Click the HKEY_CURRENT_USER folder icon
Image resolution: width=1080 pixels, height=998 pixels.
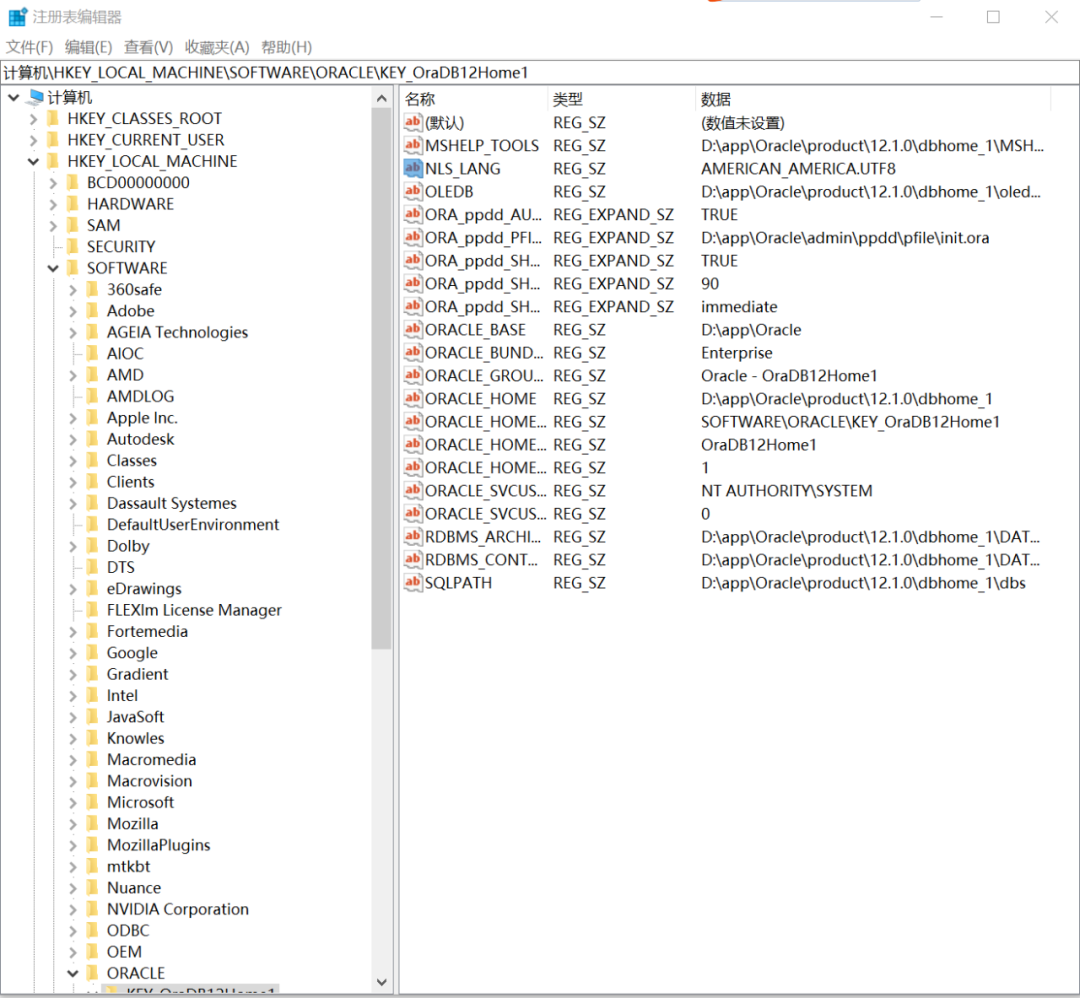53,140
